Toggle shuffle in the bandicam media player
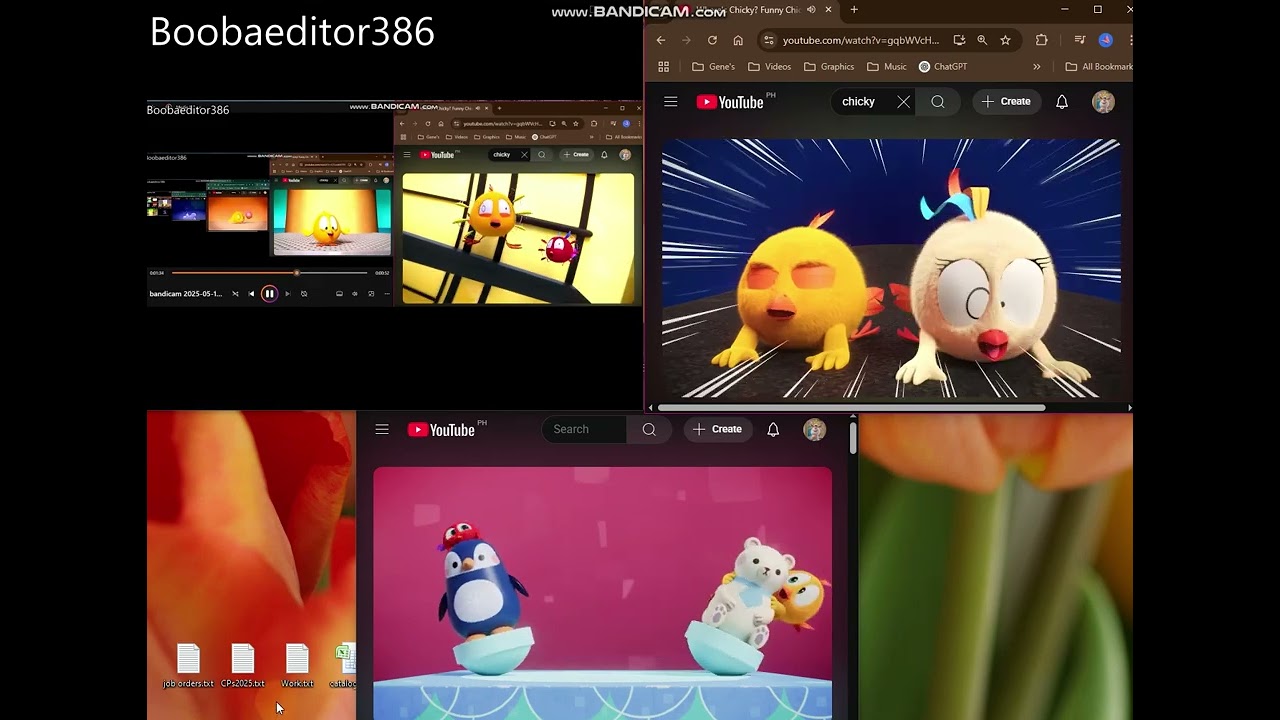This screenshot has width=1280, height=720. click(x=235, y=294)
